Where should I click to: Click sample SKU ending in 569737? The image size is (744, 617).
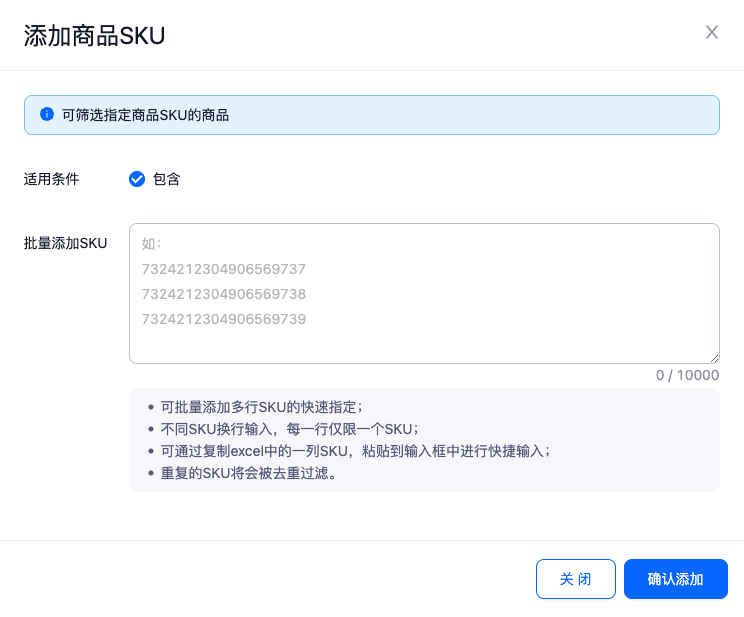[x=224, y=268]
